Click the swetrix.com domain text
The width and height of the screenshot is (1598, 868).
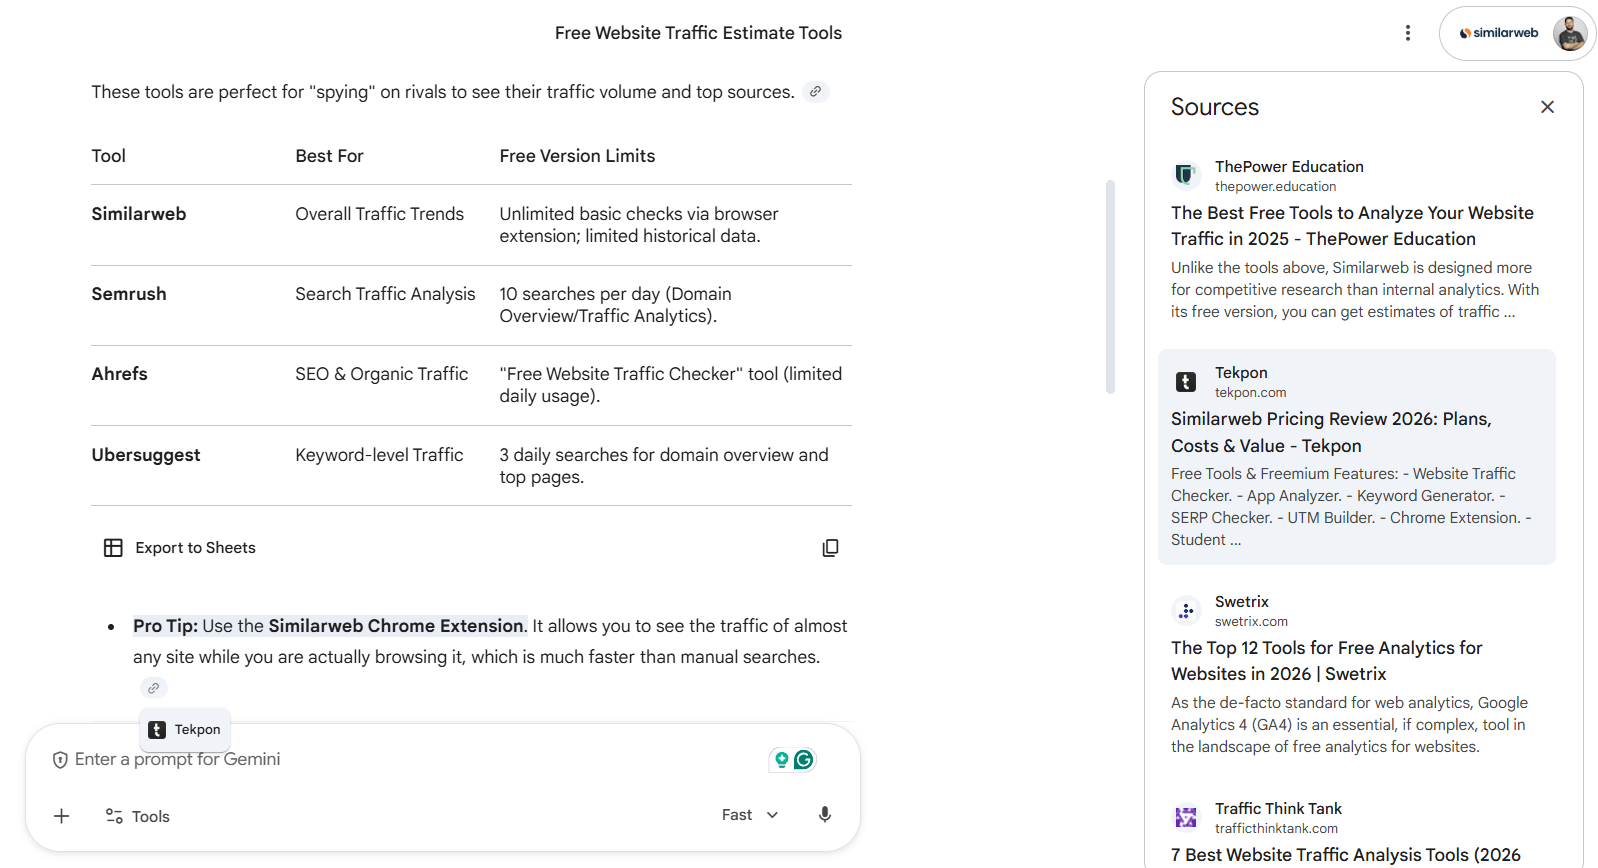[x=1251, y=622]
